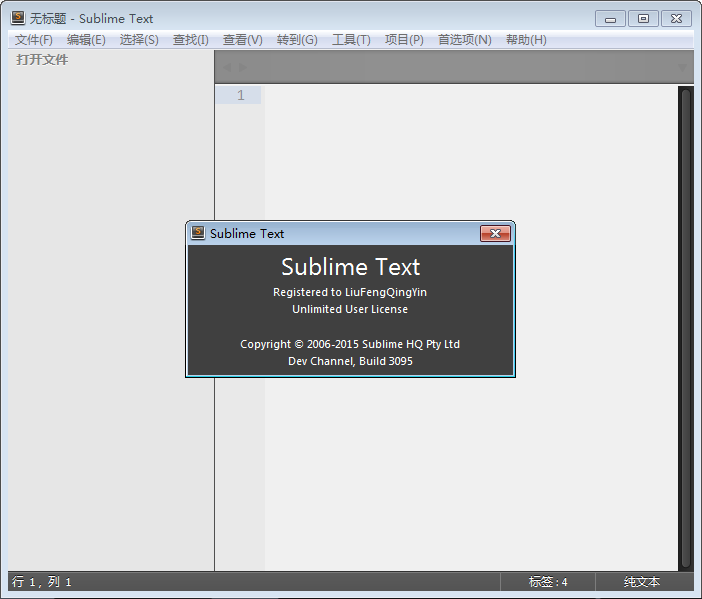This screenshot has height=599, width=702.
Task: Click the Unlimited User License text
Action: (x=350, y=309)
